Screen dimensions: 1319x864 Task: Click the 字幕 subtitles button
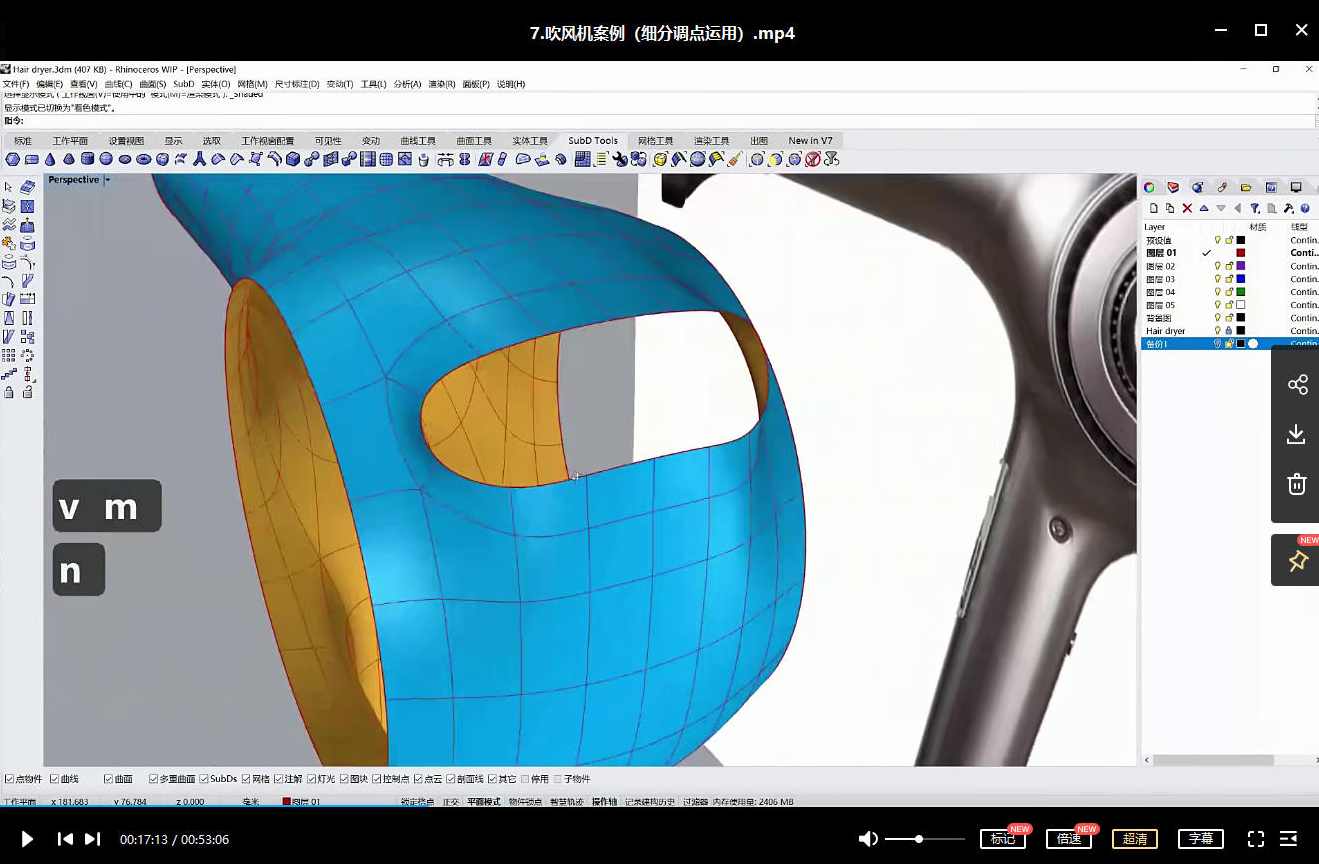1201,839
